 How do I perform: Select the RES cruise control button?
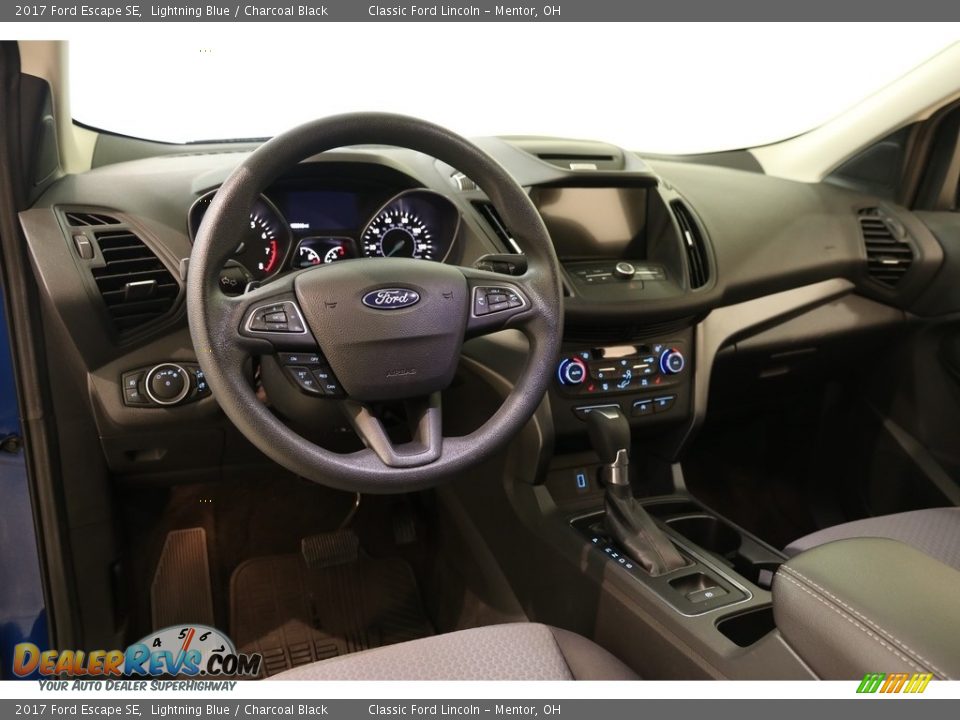pos(322,376)
